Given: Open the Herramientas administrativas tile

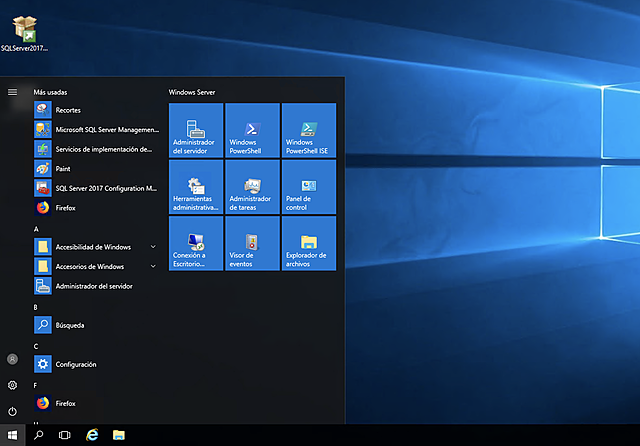Looking at the screenshot, I should point(196,187).
